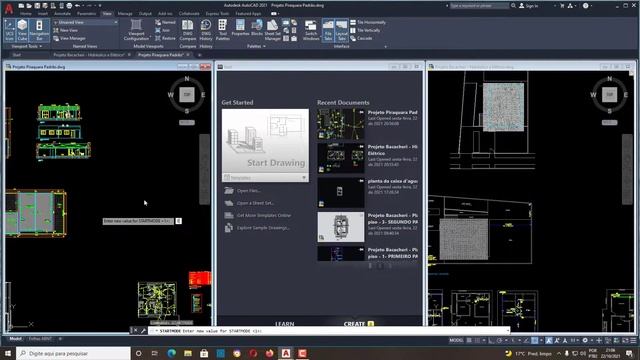Toggle the UCS Icon button
This screenshot has height=360, width=640.
pyautogui.click(x=9, y=30)
